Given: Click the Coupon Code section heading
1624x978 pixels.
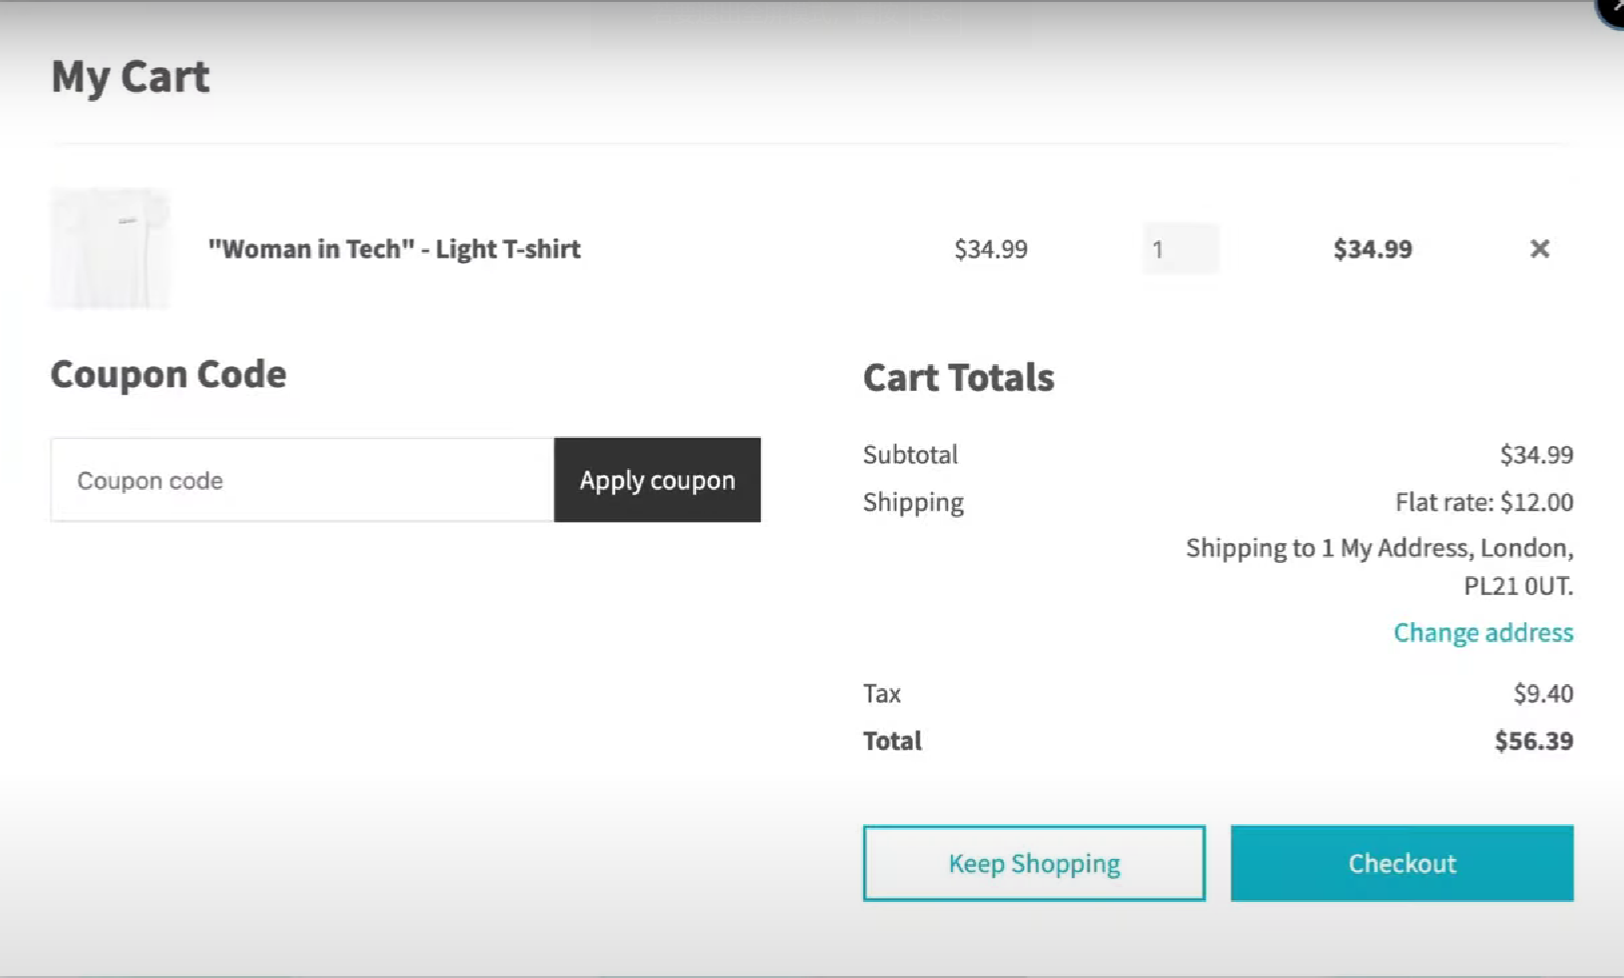Looking at the screenshot, I should [169, 374].
